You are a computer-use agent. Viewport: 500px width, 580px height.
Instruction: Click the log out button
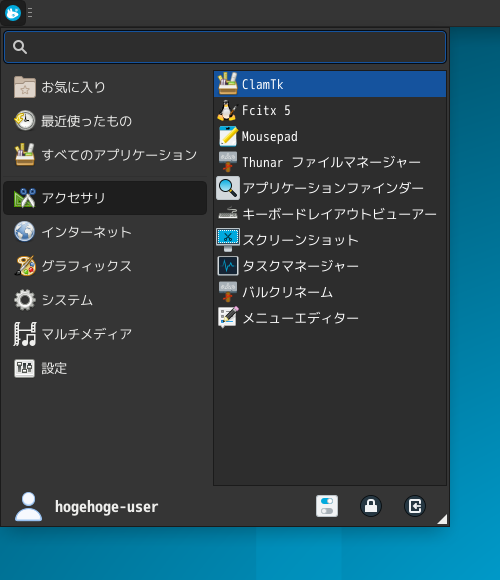click(x=415, y=506)
